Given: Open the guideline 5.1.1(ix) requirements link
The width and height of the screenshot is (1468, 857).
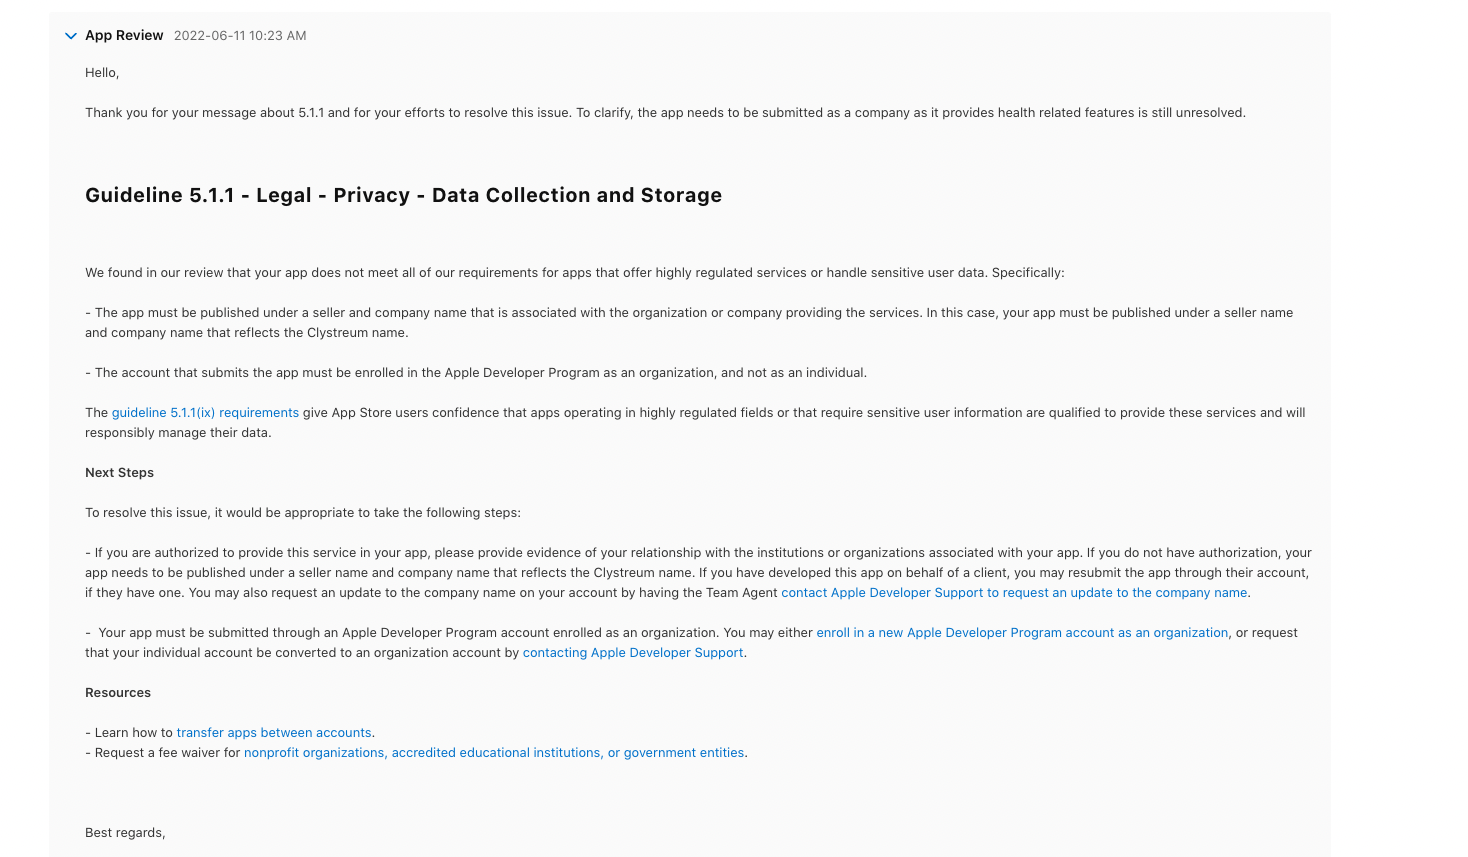Looking at the screenshot, I should click(x=205, y=413).
